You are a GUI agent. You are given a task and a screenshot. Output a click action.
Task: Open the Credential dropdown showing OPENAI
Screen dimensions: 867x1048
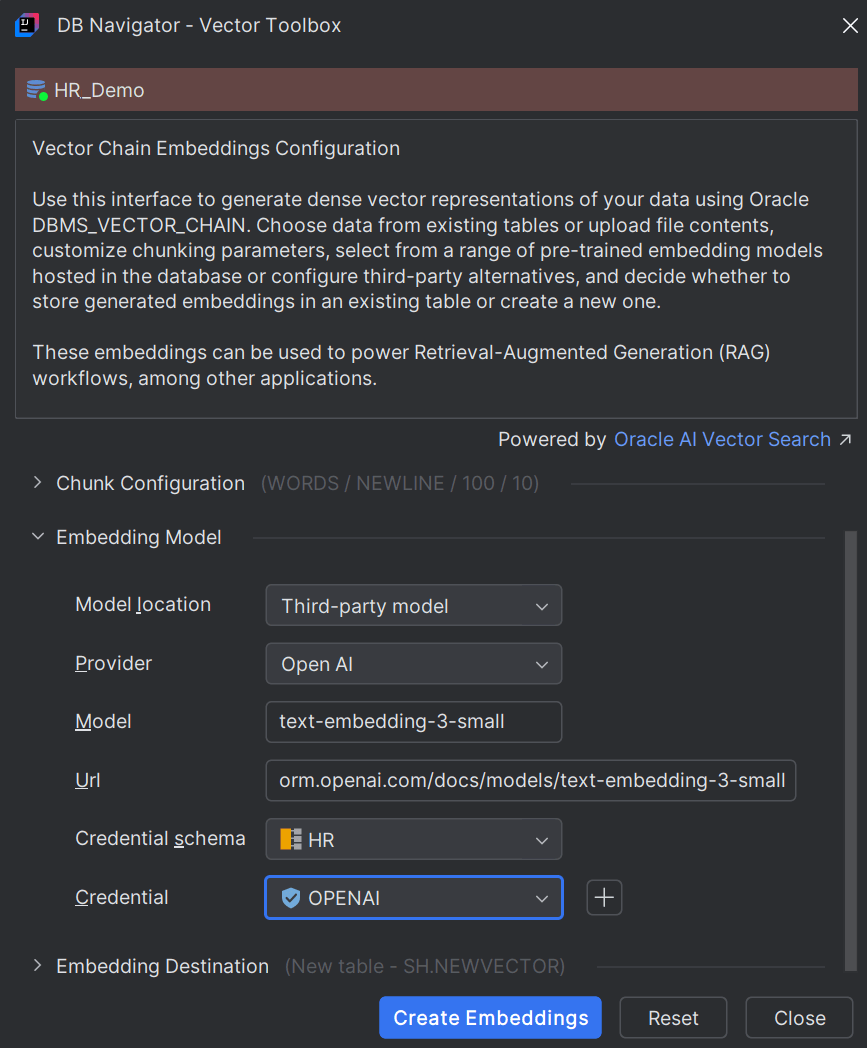coord(414,898)
